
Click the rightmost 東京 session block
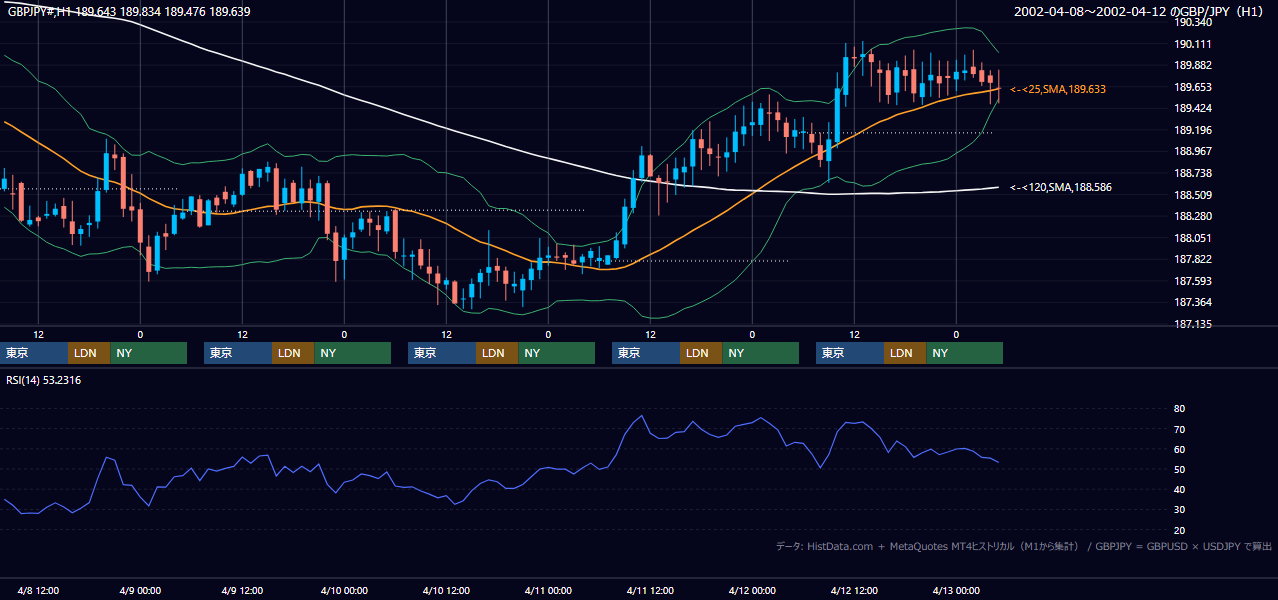(850, 353)
